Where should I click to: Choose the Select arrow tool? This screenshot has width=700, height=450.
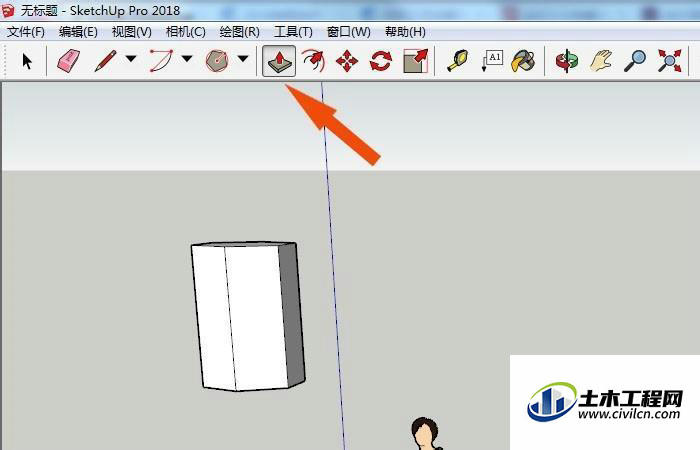click(27, 61)
